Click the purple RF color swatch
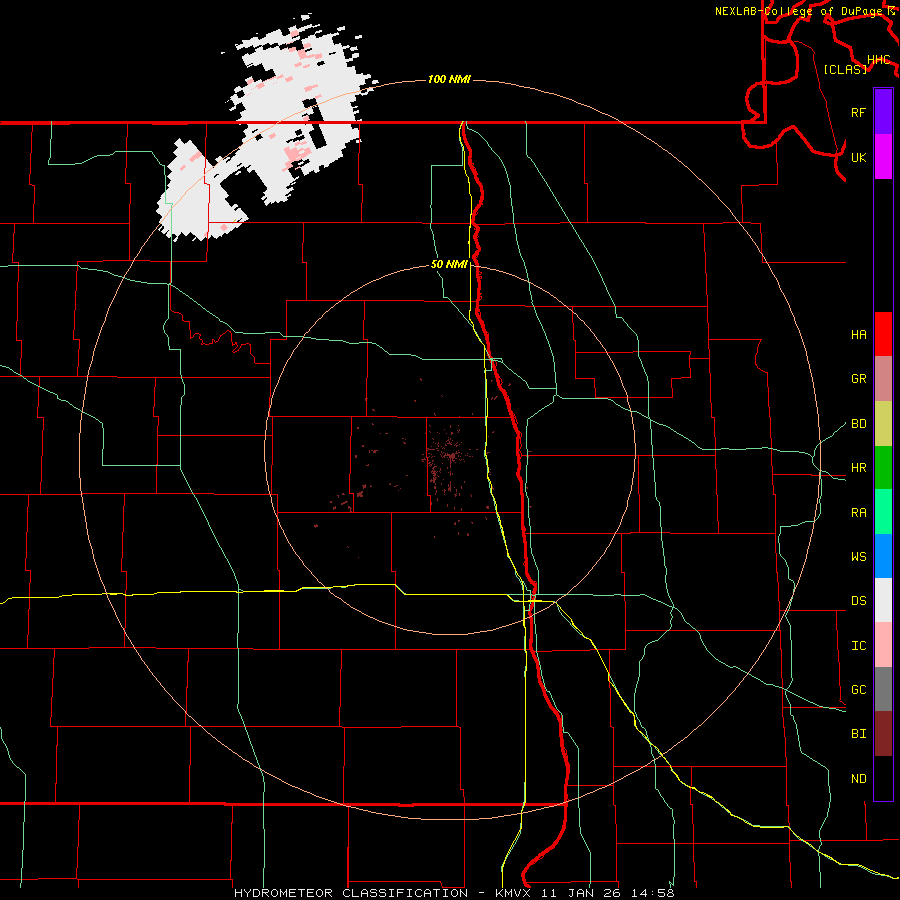 coord(883,112)
